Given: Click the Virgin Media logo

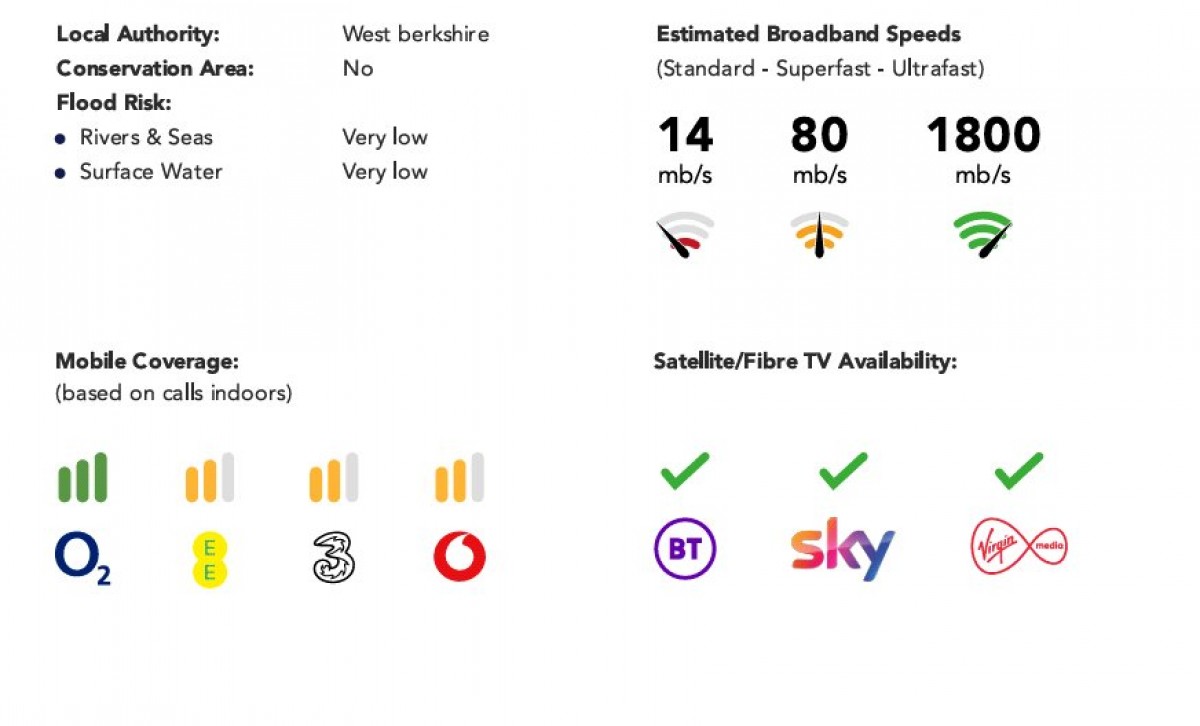Looking at the screenshot, I should (1019, 547).
